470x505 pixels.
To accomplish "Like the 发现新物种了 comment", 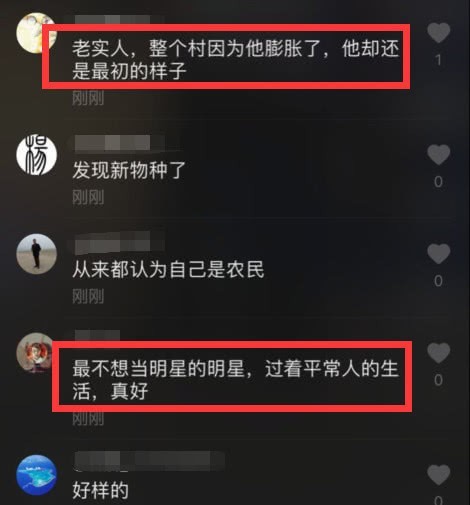I will click(x=438, y=155).
